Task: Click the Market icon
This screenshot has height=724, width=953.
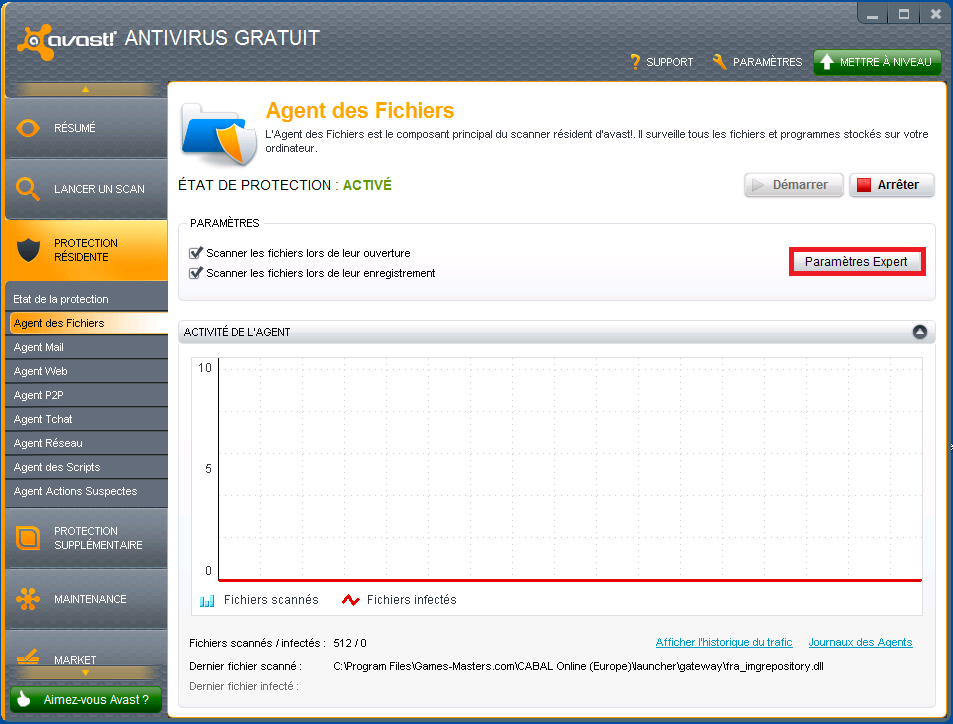Action: 28,657
